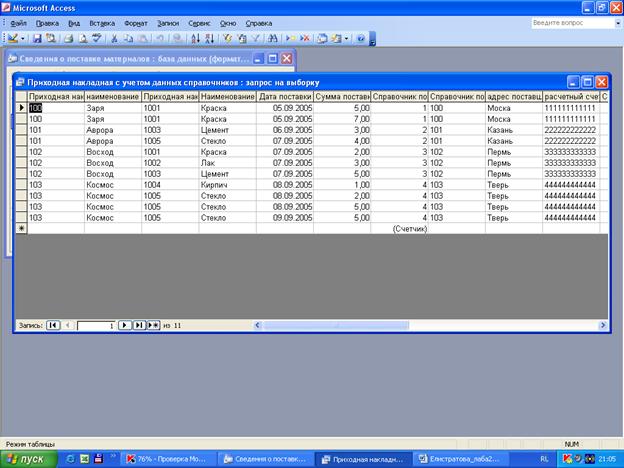Screen dimensions: 624x468
Task: Click the Cut scissors icon
Action: coord(115,38)
